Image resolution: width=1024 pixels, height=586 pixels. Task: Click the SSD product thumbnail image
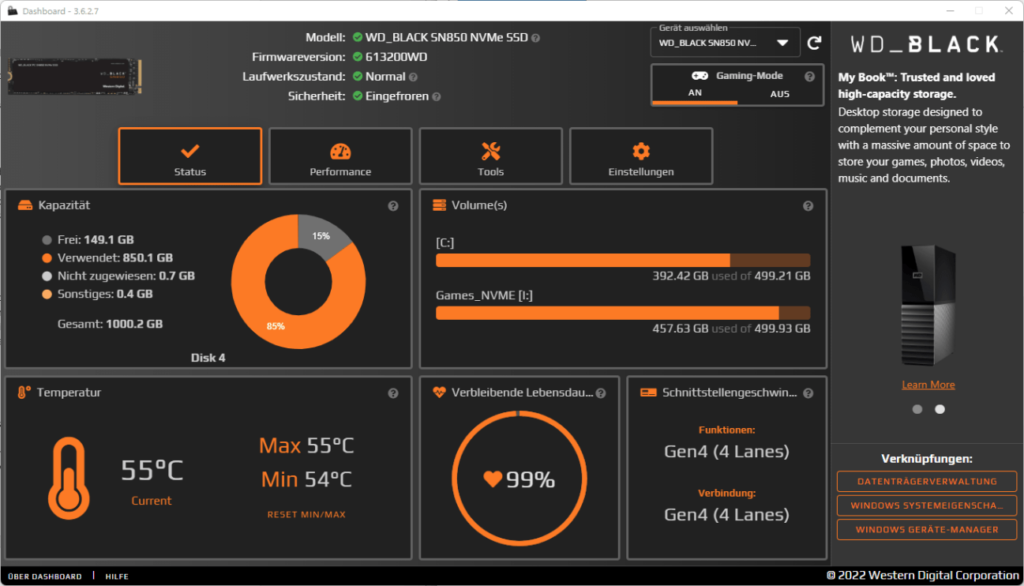pyautogui.click(x=74, y=76)
